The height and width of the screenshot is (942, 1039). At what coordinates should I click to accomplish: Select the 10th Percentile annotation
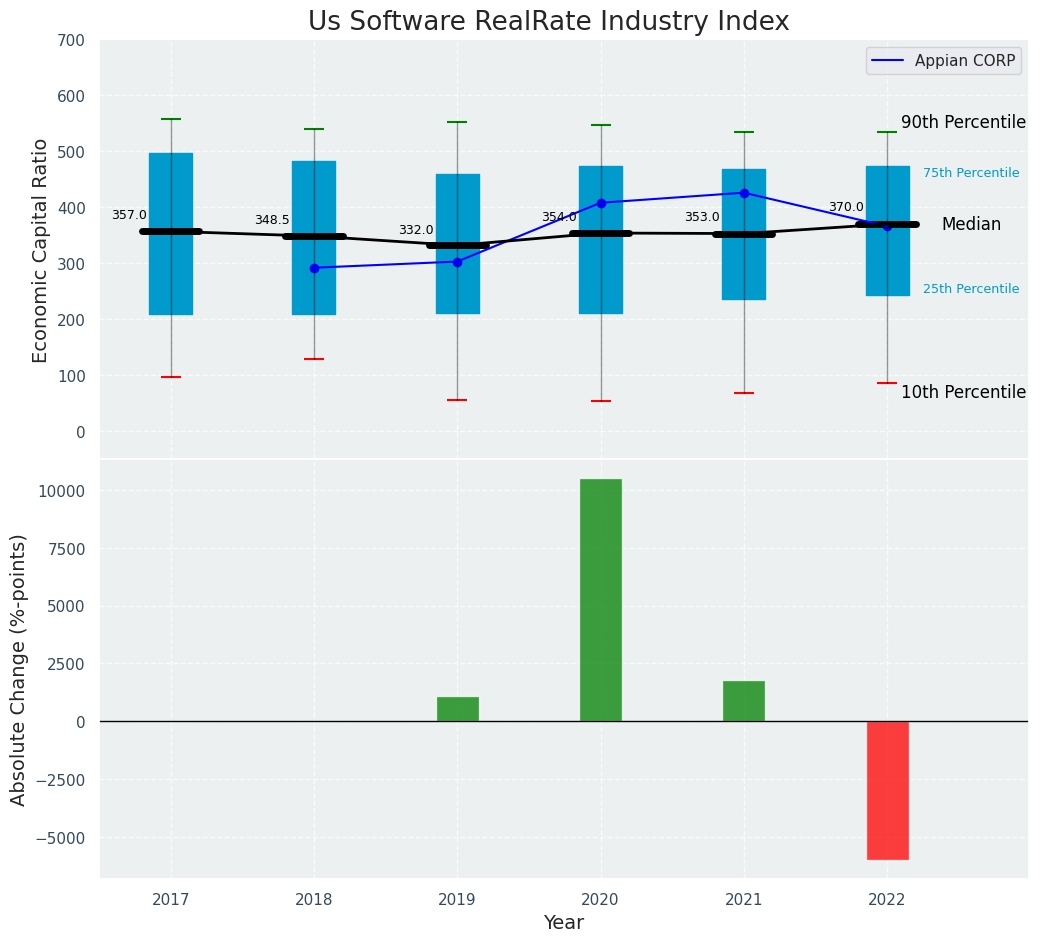click(962, 392)
